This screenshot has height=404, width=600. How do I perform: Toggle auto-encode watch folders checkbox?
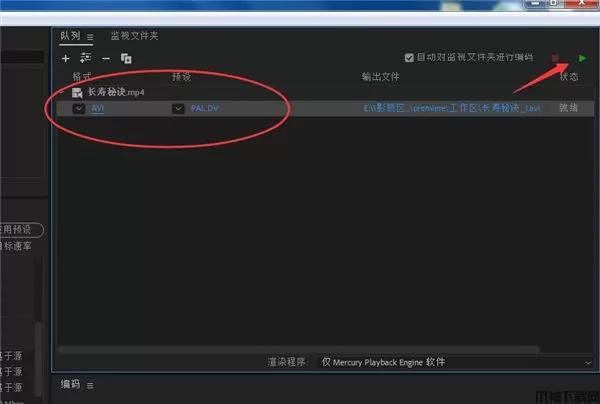[x=409, y=58]
